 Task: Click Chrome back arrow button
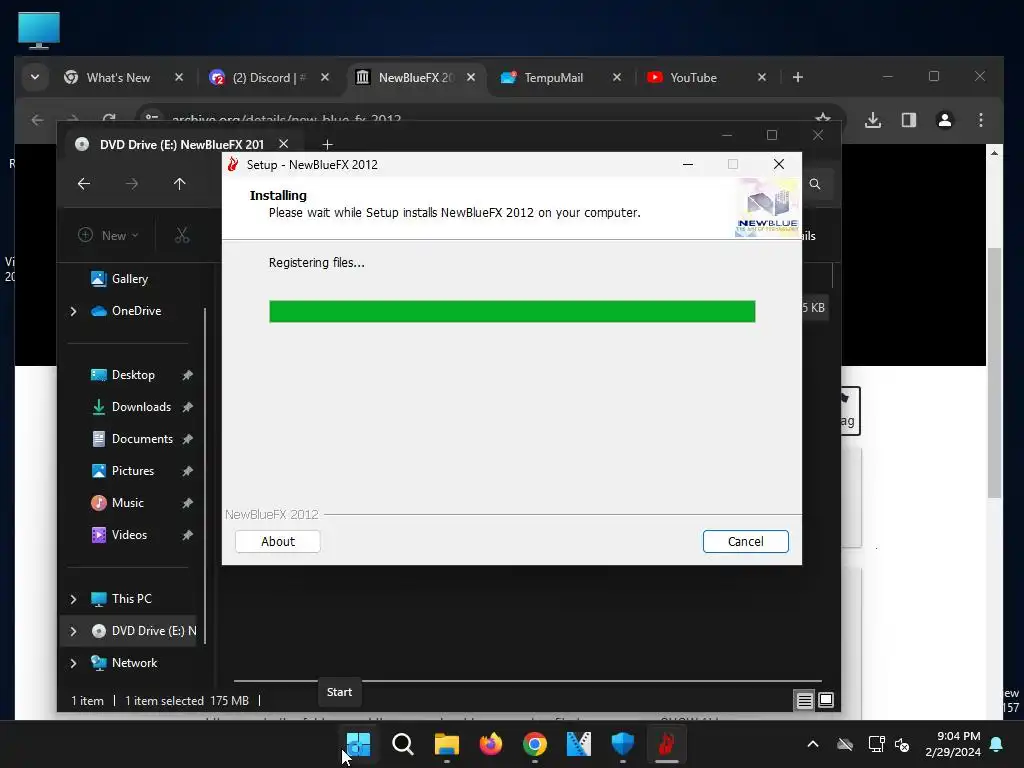pos(37,120)
